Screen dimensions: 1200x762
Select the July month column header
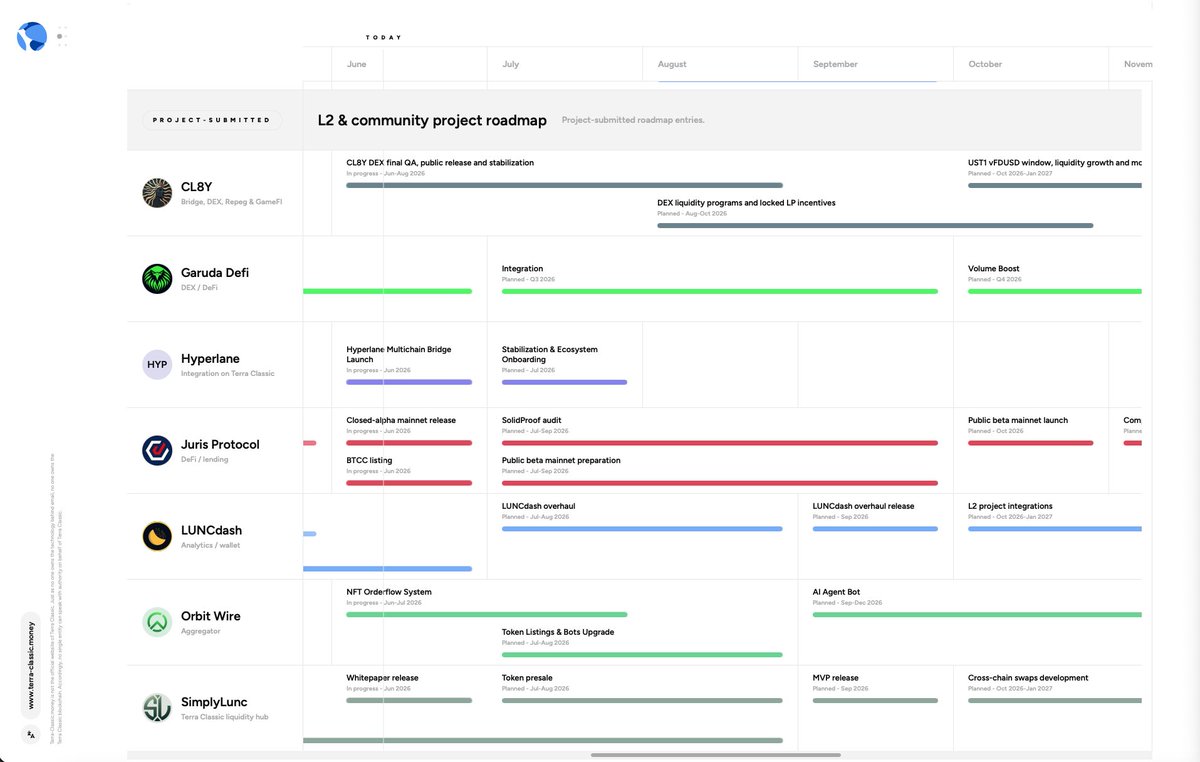(x=511, y=64)
